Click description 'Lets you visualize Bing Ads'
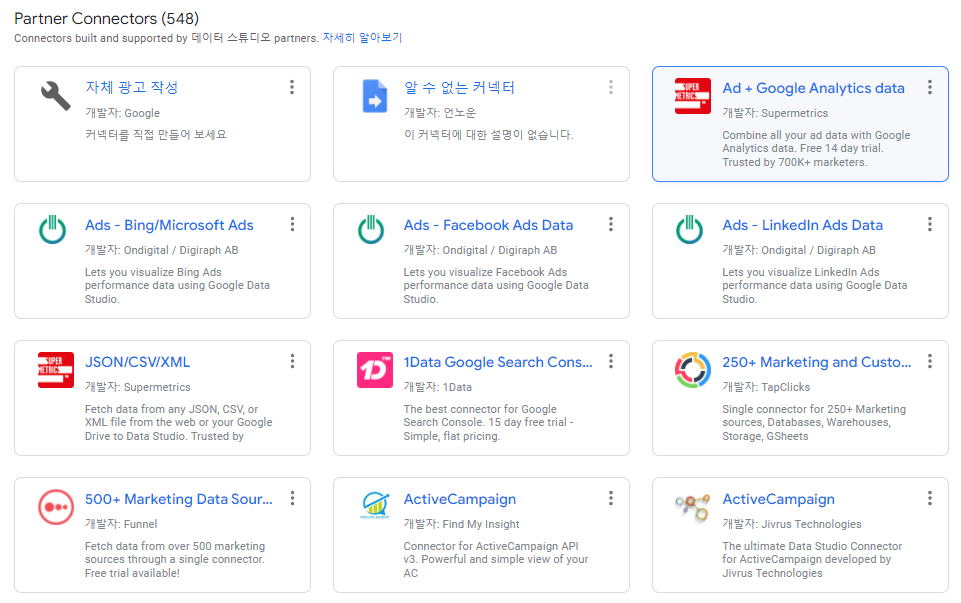This screenshot has width=961, height=603. click(x=177, y=286)
